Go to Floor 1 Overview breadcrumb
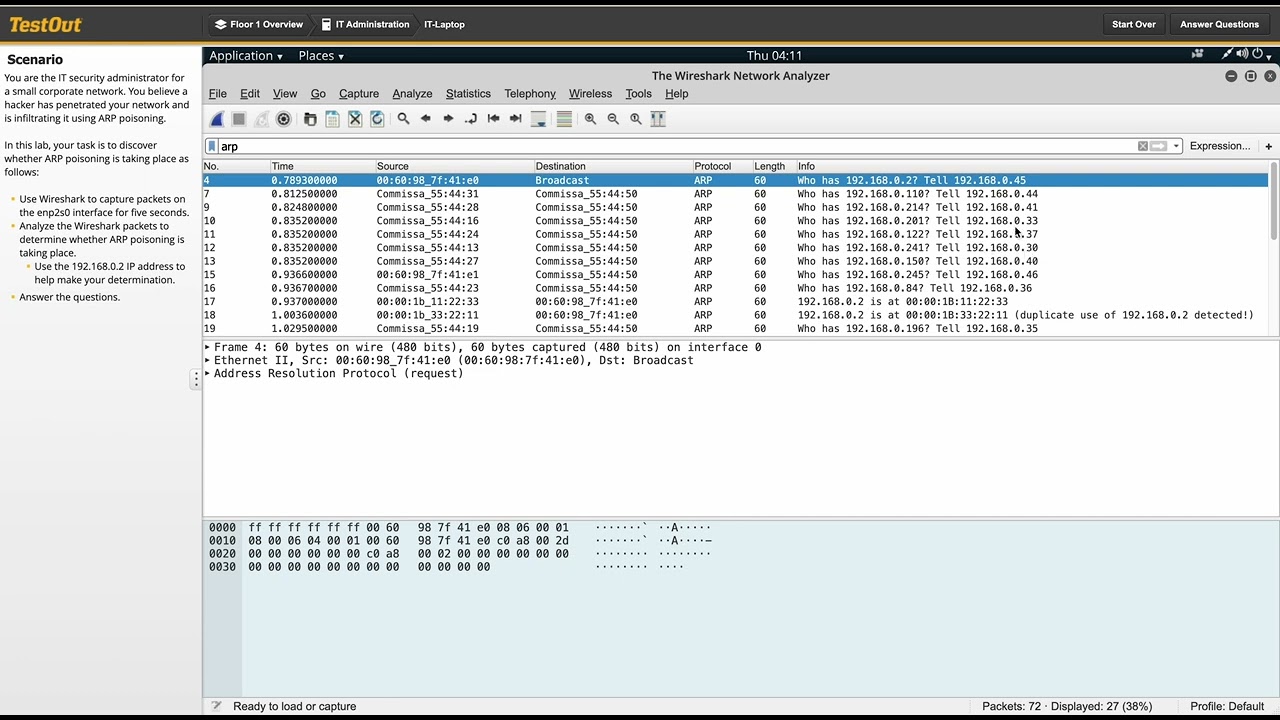 coord(259,24)
